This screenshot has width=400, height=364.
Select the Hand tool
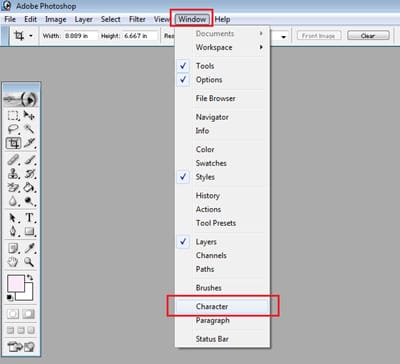coord(13,262)
